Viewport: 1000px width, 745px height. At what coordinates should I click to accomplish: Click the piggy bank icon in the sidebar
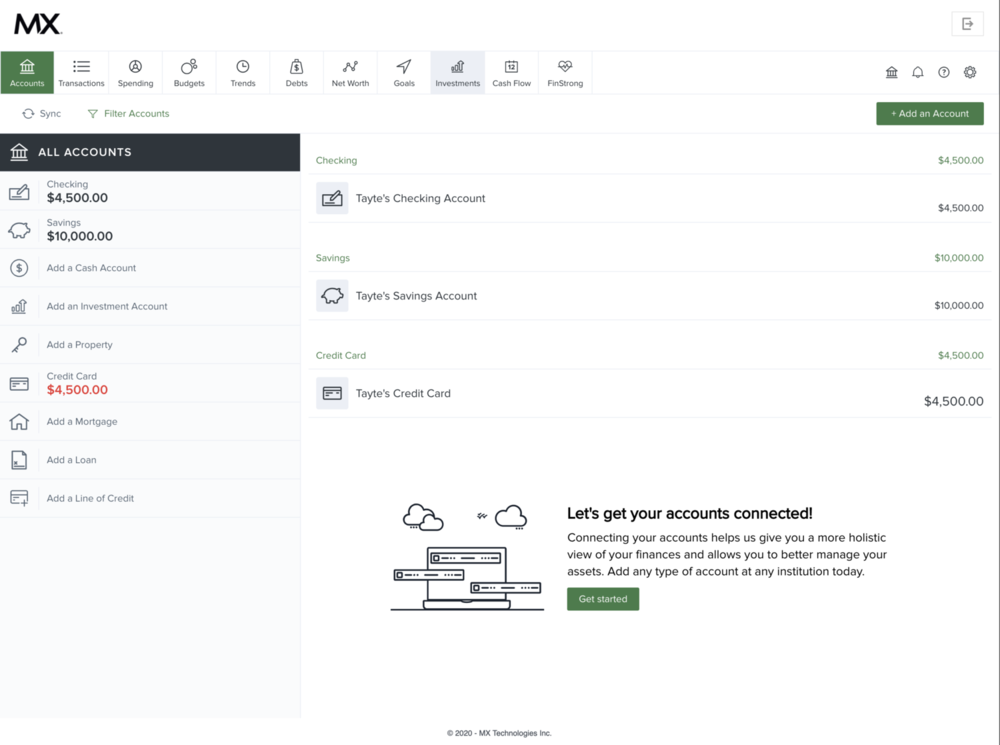(x=19, y=230)
